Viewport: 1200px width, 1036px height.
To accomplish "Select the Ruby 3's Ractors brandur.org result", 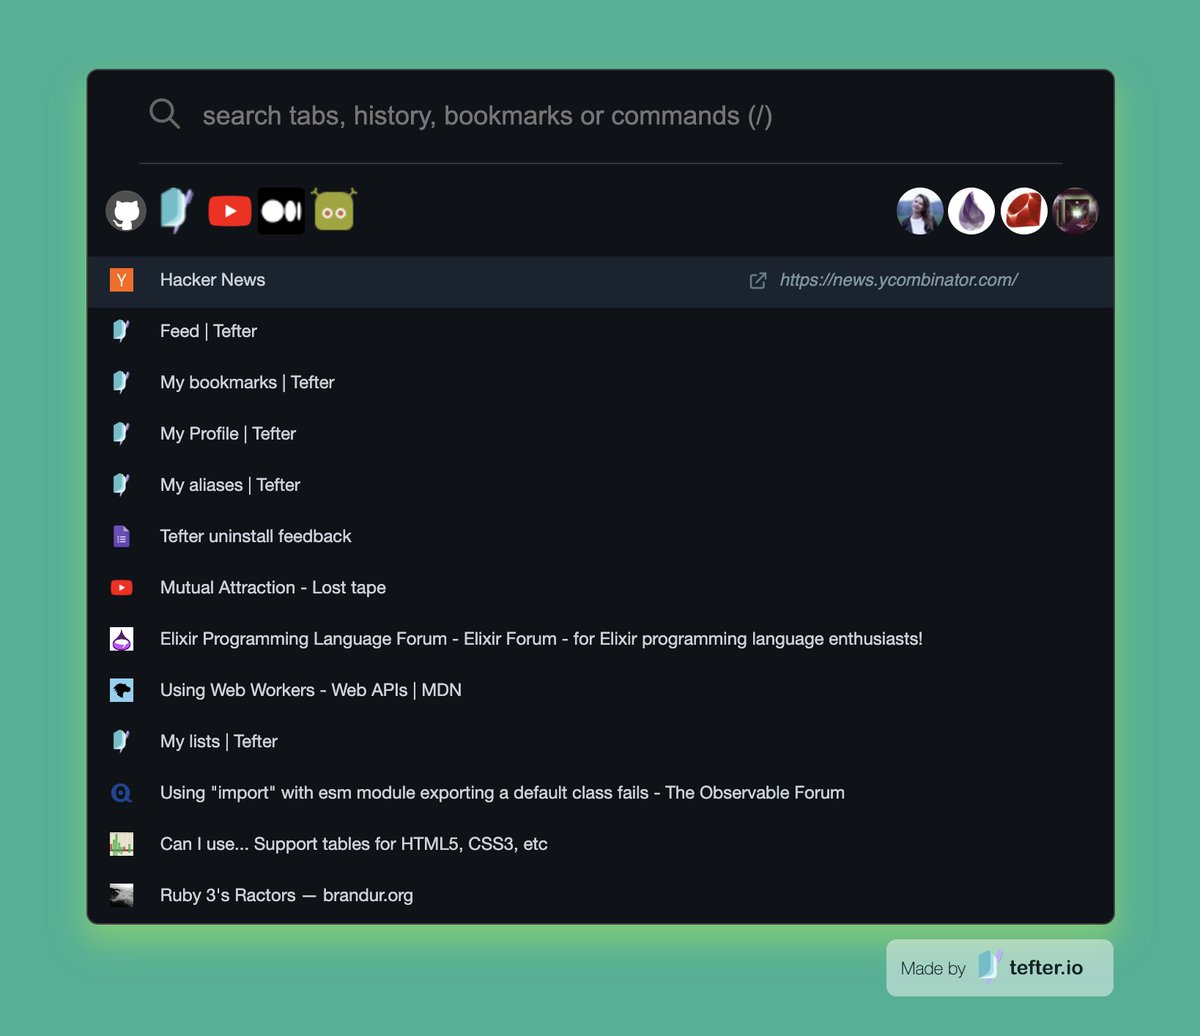I will 287,895.
